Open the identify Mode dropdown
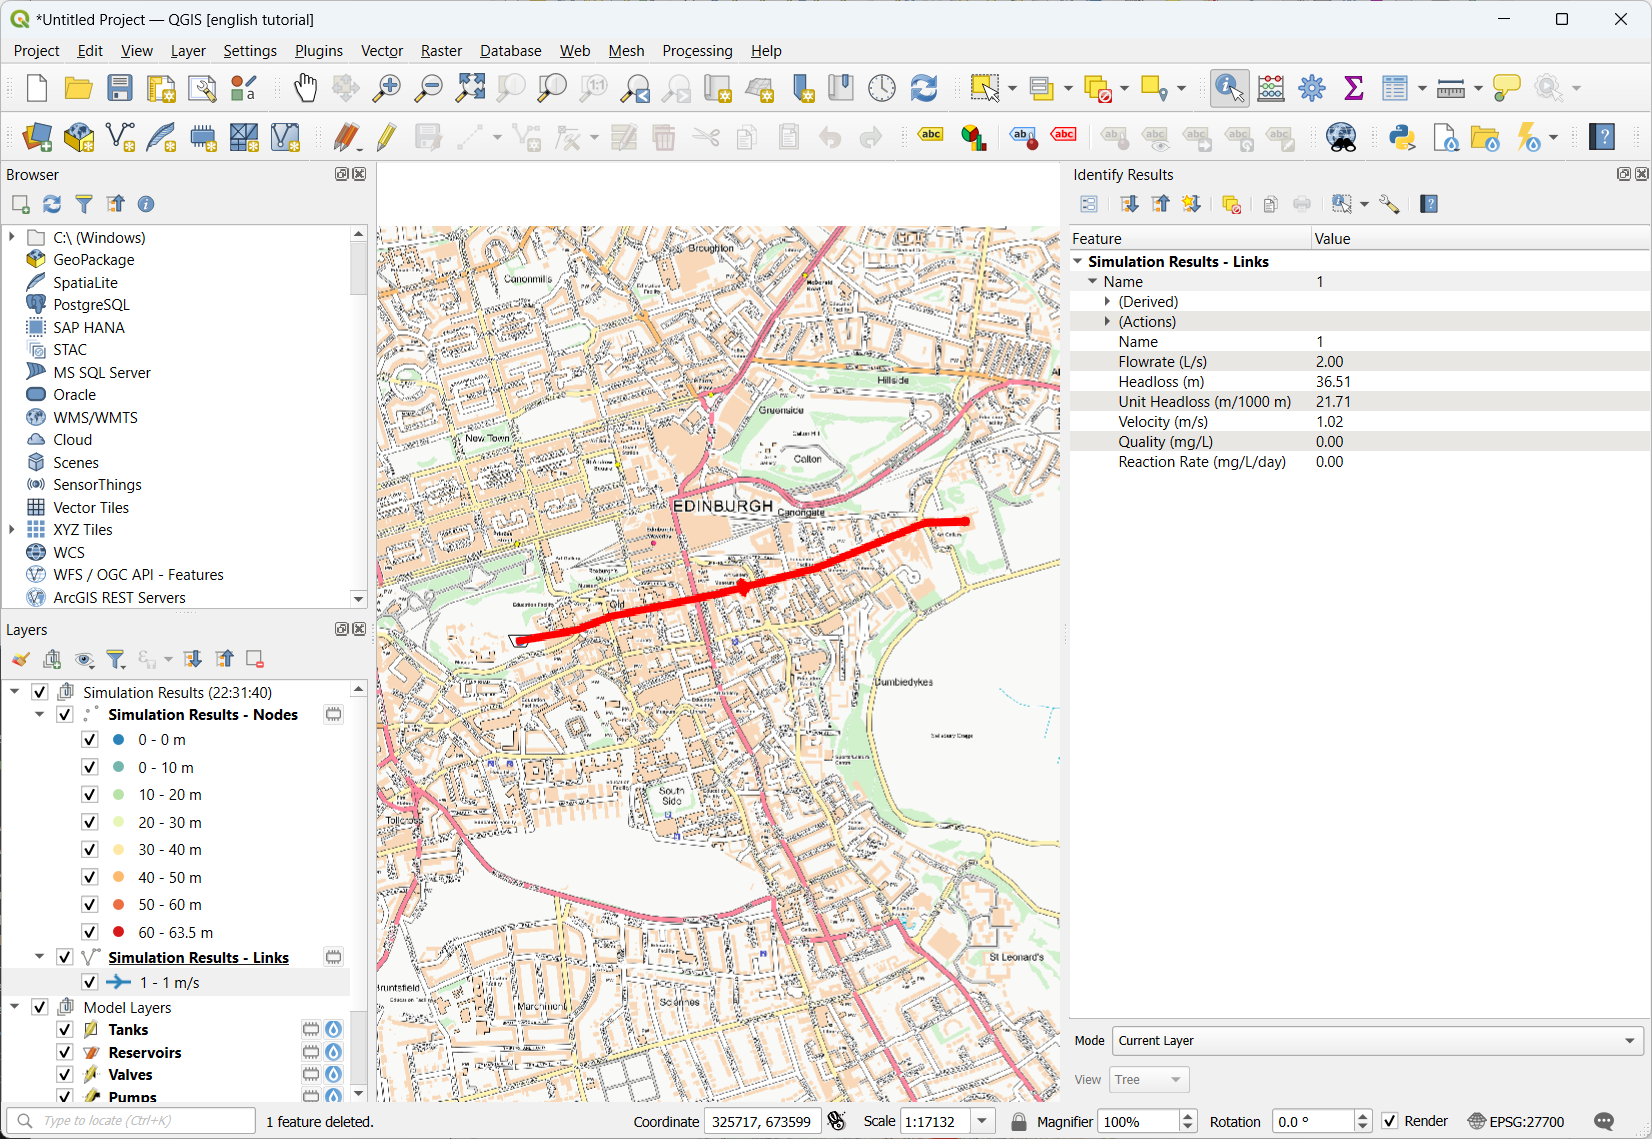This screenshot has width=1652, height=1139. point(1377,1041)
